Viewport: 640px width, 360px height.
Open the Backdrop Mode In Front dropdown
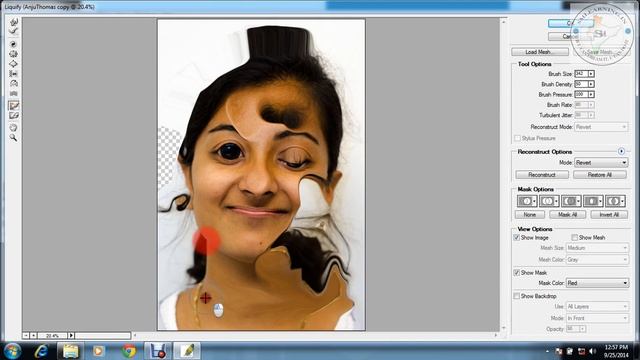(597, 318)
